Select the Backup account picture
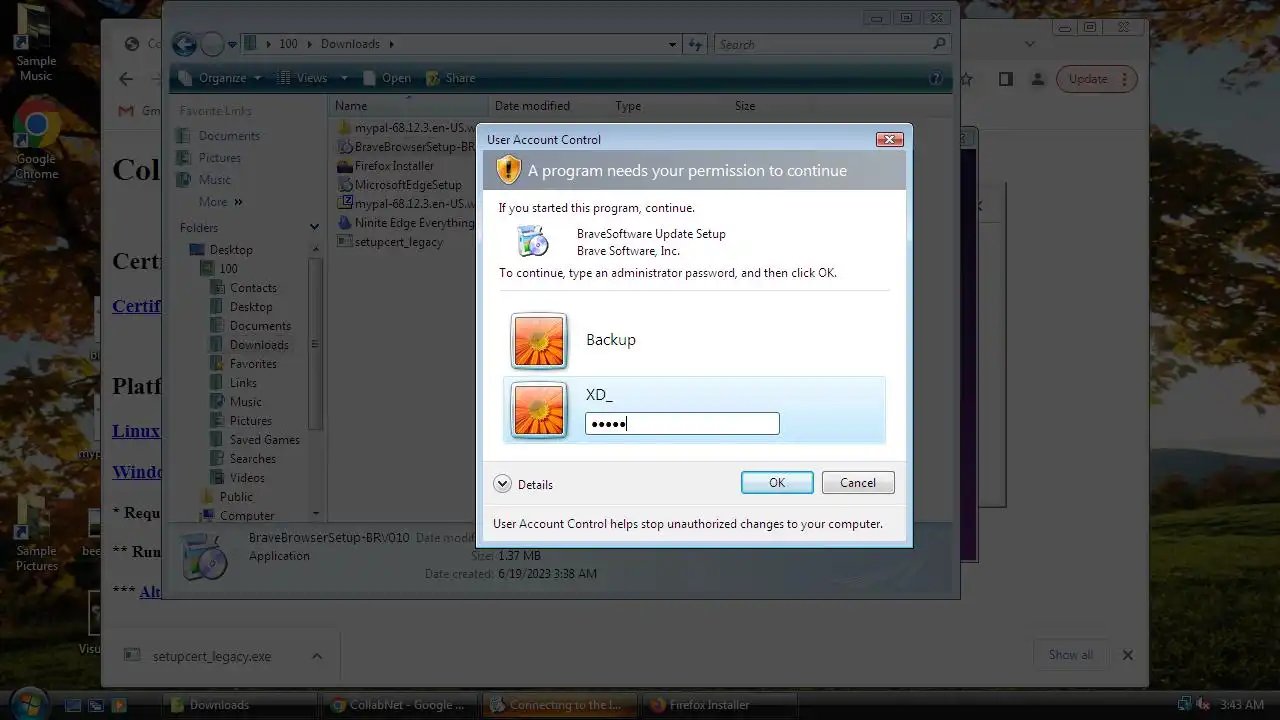The width and height of the screenshot is (1280, 720). [539, 341]
